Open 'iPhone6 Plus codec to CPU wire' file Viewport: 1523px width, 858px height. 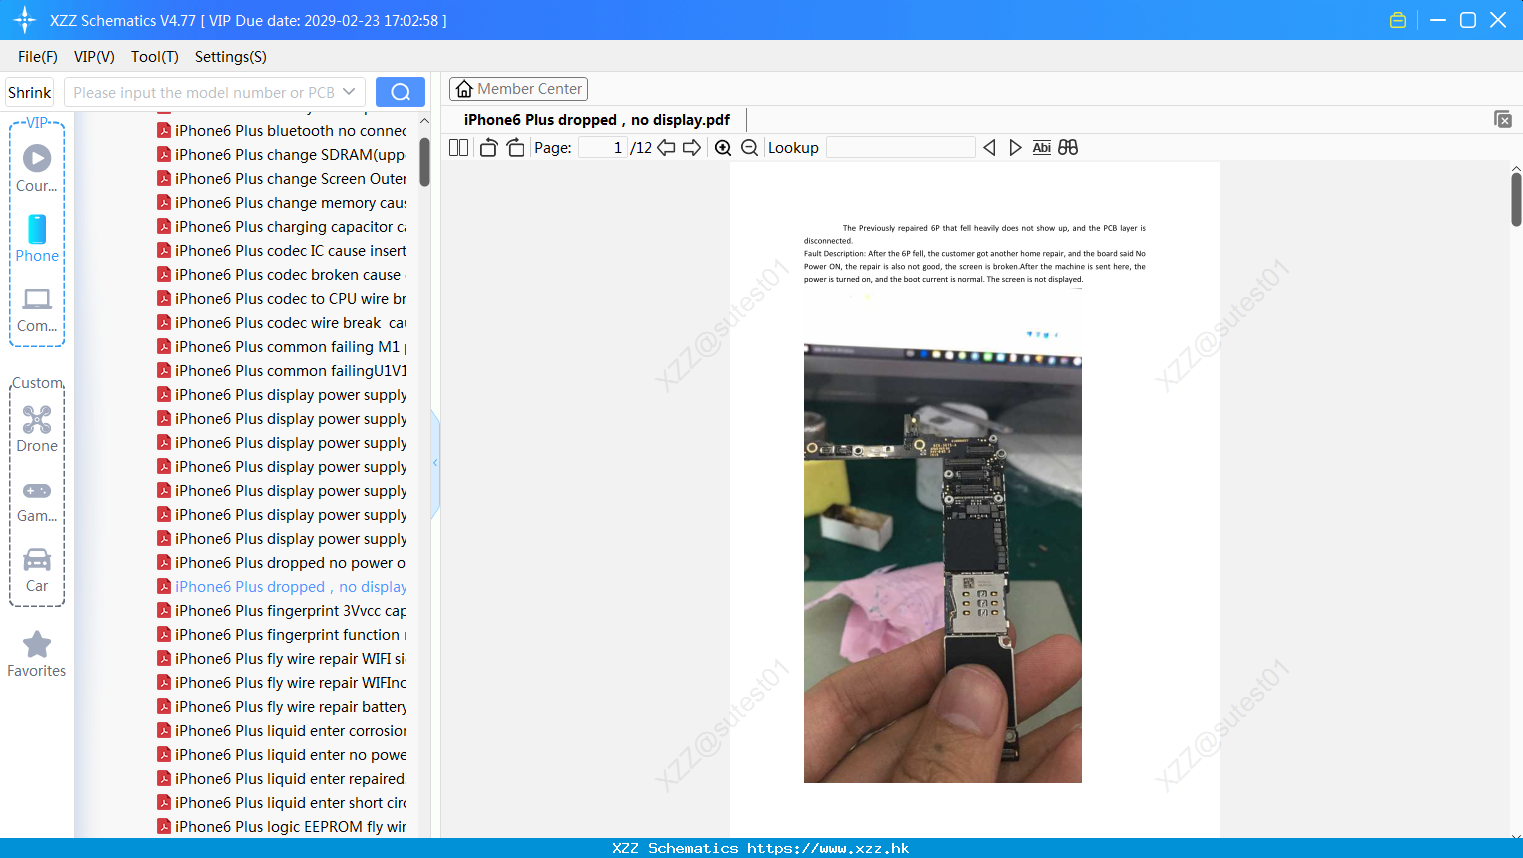tap(282, 299)
